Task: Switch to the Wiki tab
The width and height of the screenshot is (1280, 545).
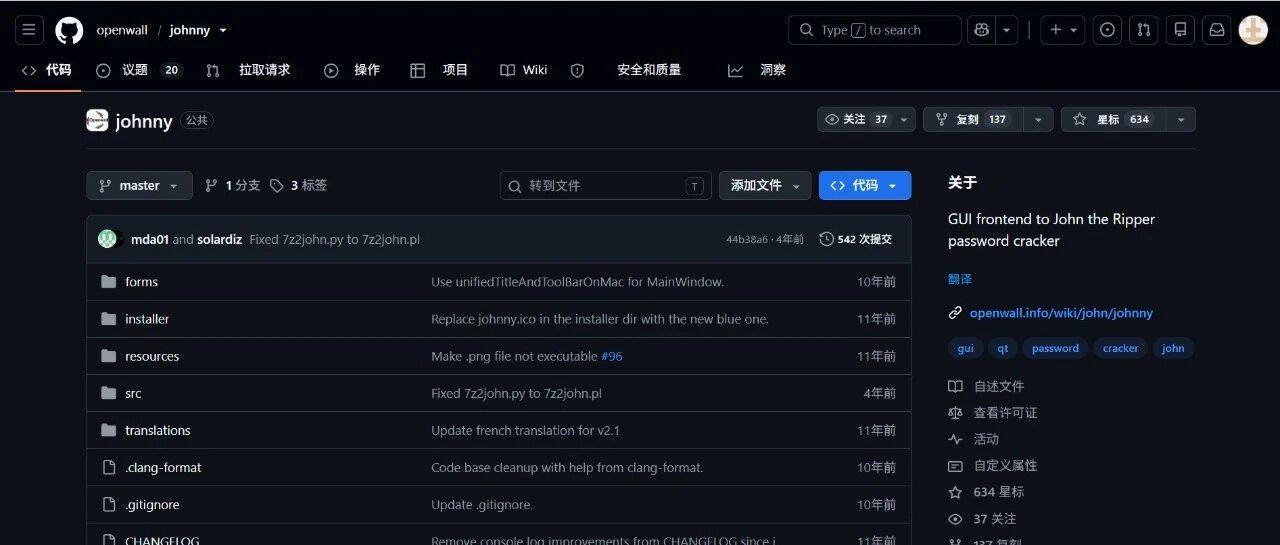Action: [x=523, y=70]
